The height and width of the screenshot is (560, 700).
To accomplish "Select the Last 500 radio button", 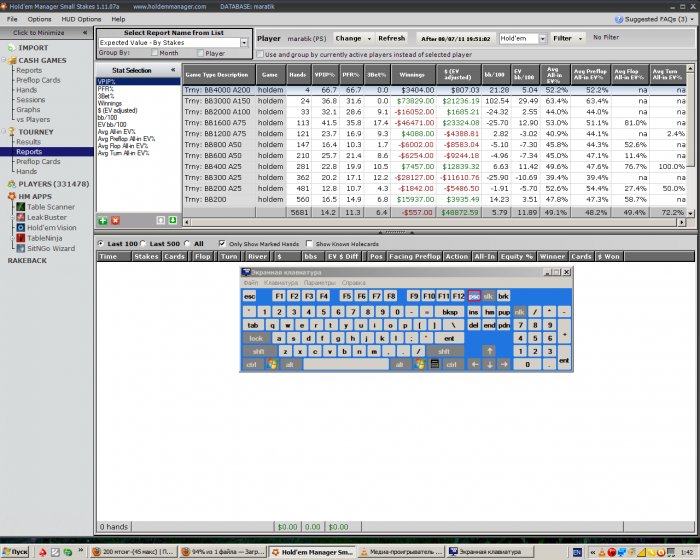I will (143, 243).
